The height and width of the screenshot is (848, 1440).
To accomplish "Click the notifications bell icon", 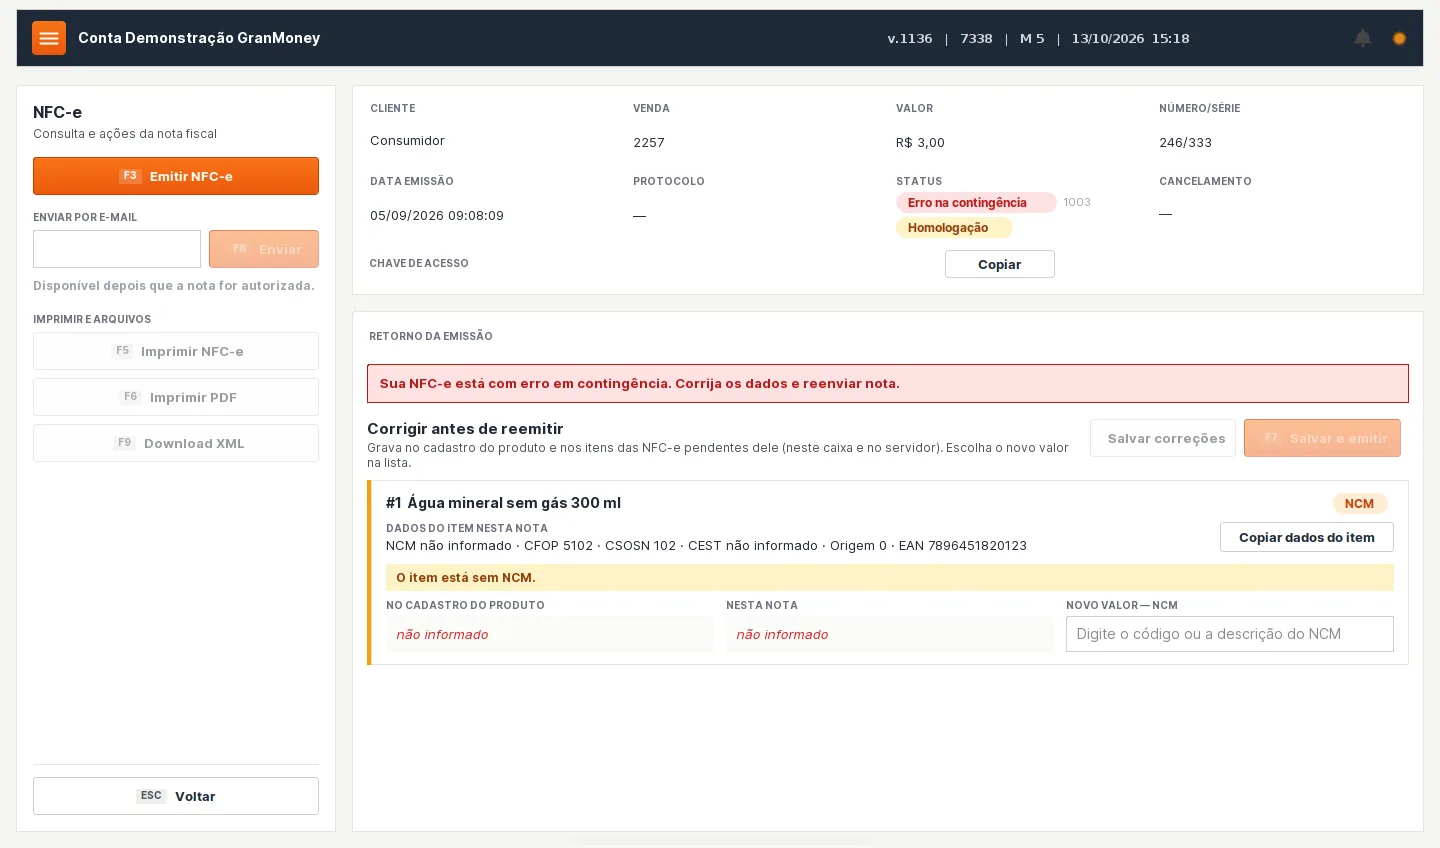I will tap(1363, 38).
